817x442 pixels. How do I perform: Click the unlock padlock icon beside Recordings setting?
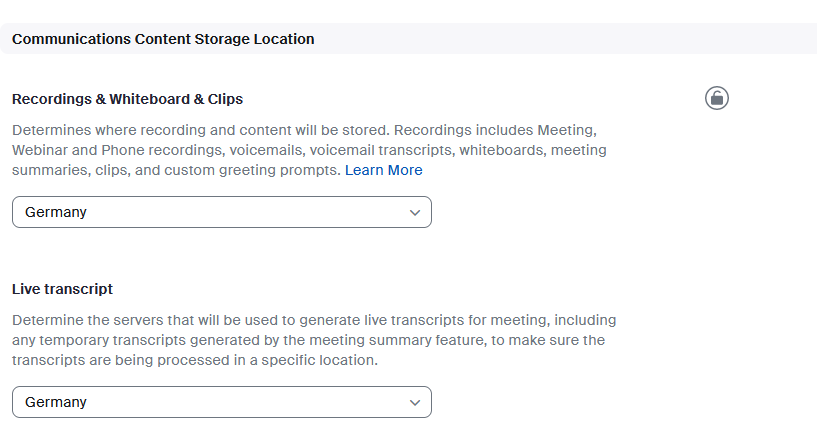point(717,98)
